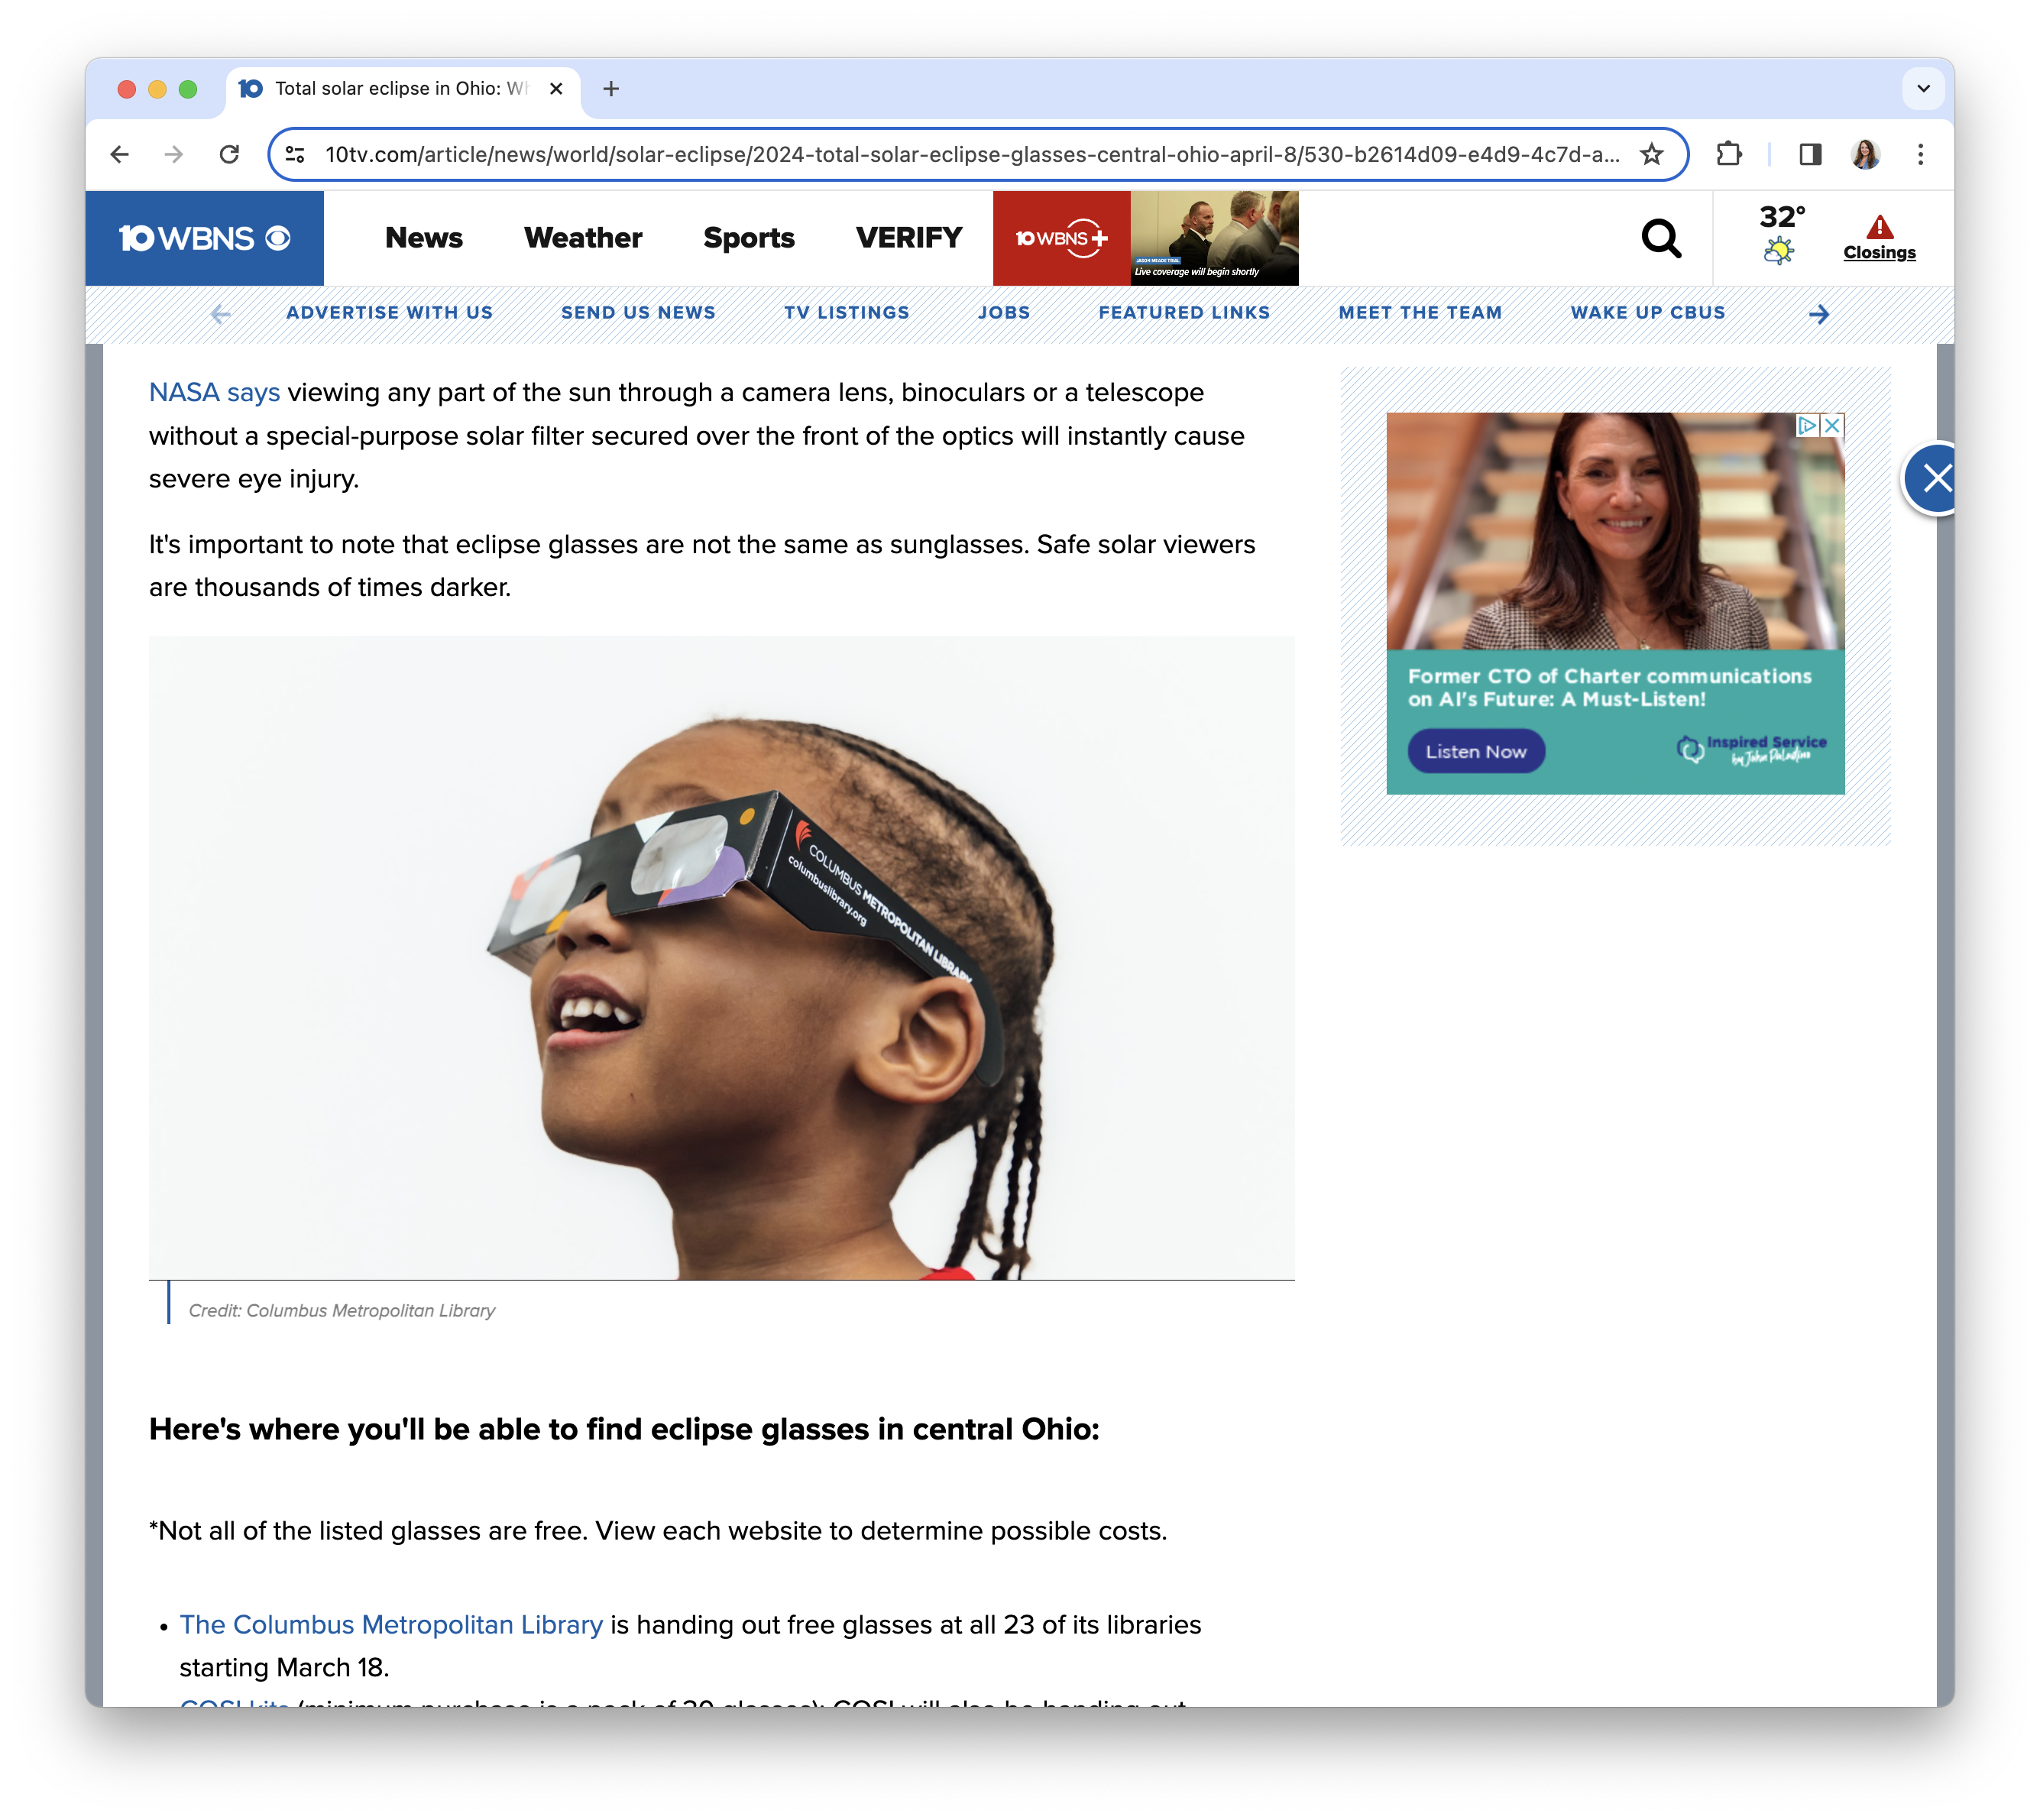Screen dimensions: 2040x1820
Task: Expand the tab search dropdown
Action: (x=1923, y=89)
